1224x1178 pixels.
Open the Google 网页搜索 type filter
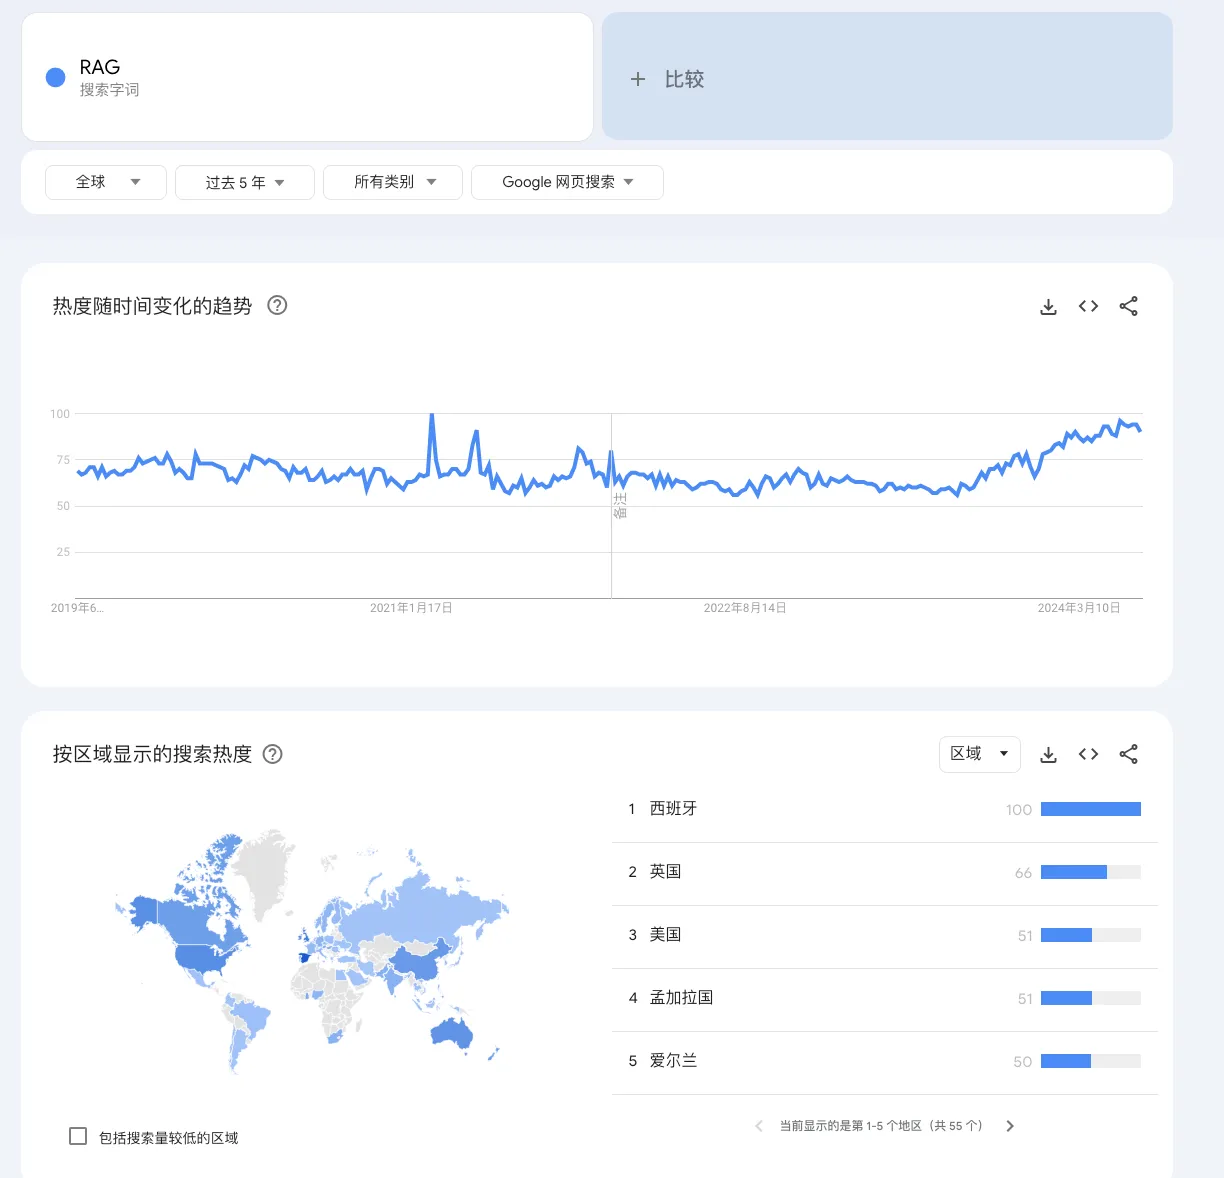coord(567,182)
